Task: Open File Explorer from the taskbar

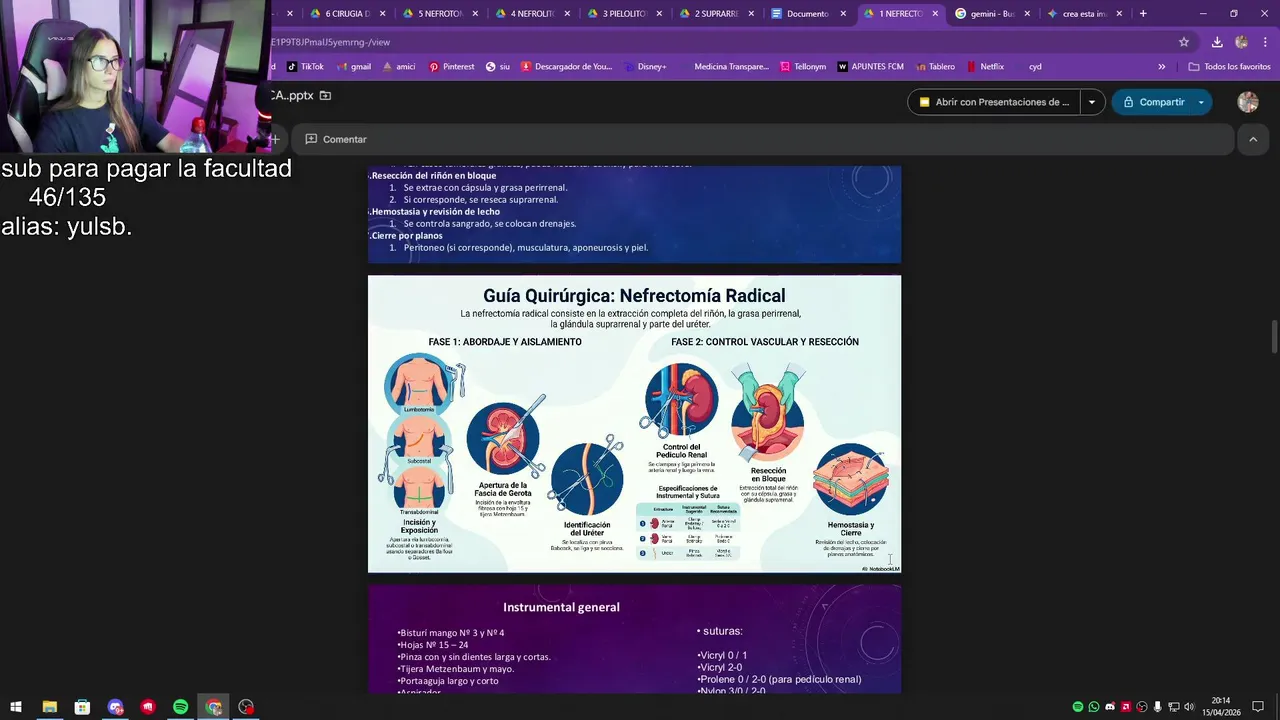Action: click(49, 707)
